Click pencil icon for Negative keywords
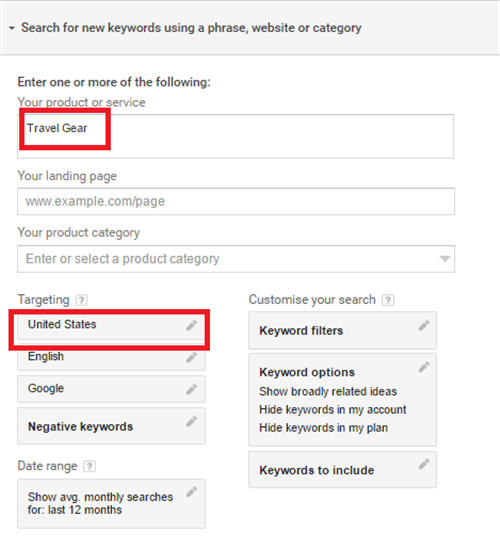 click(192, 422)
